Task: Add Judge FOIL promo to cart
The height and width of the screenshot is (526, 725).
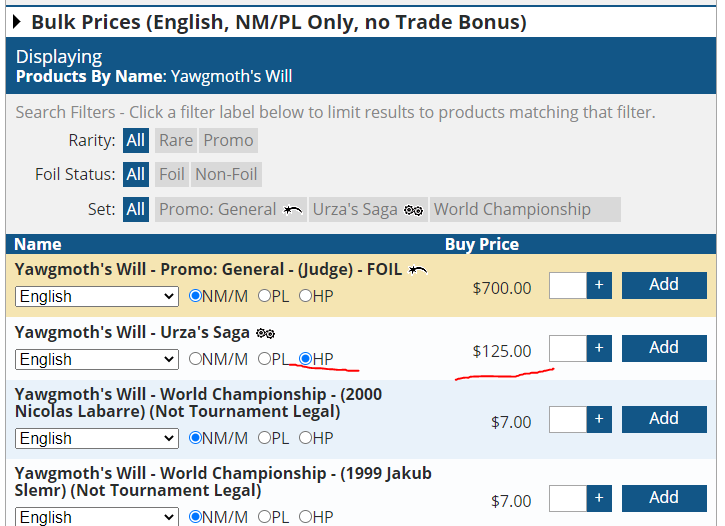Action: click(x=664, y=285)
